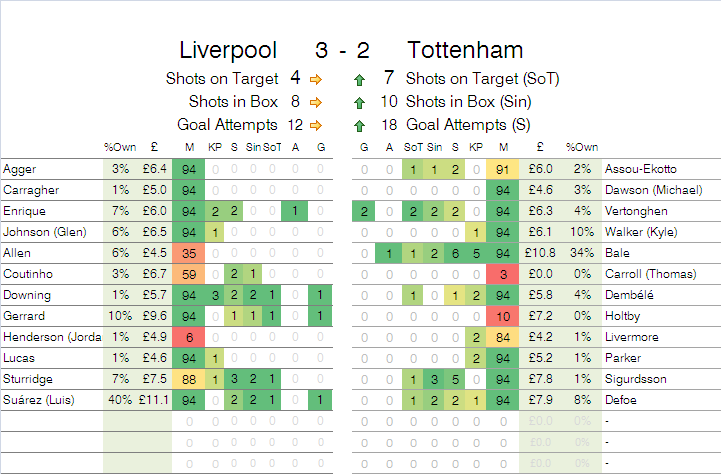Select Suárez's 40% ownership cell
Image resolution: width=721 pixels, height=474 pixels.
[x=119, y=400]
